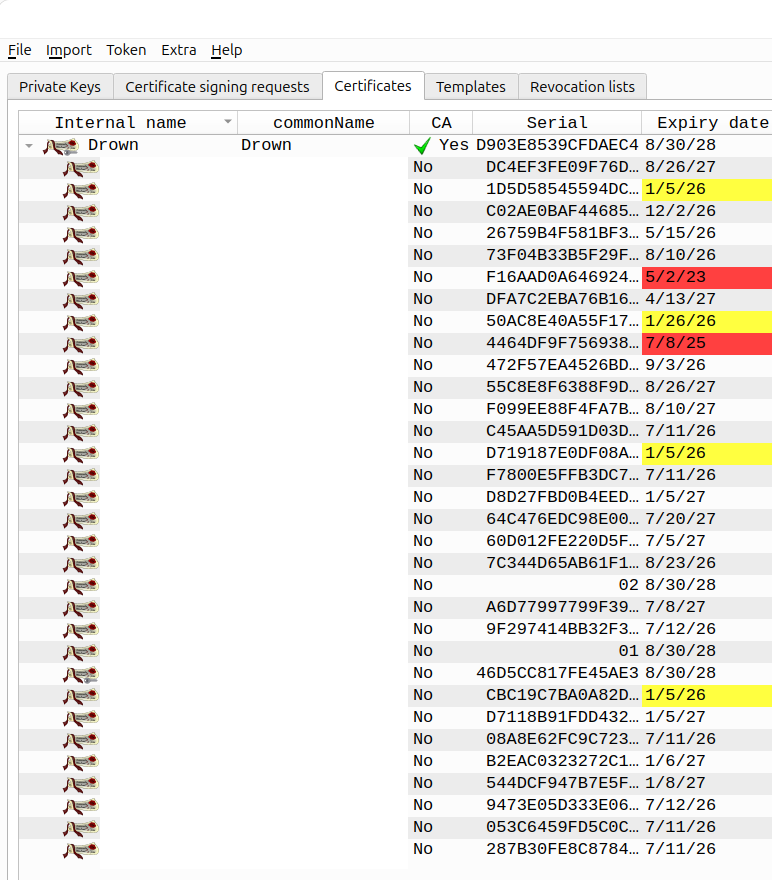Select serial D7118B91FDD432 cell
This screenshot has height=880, width=772.
[x=557, y=717]
